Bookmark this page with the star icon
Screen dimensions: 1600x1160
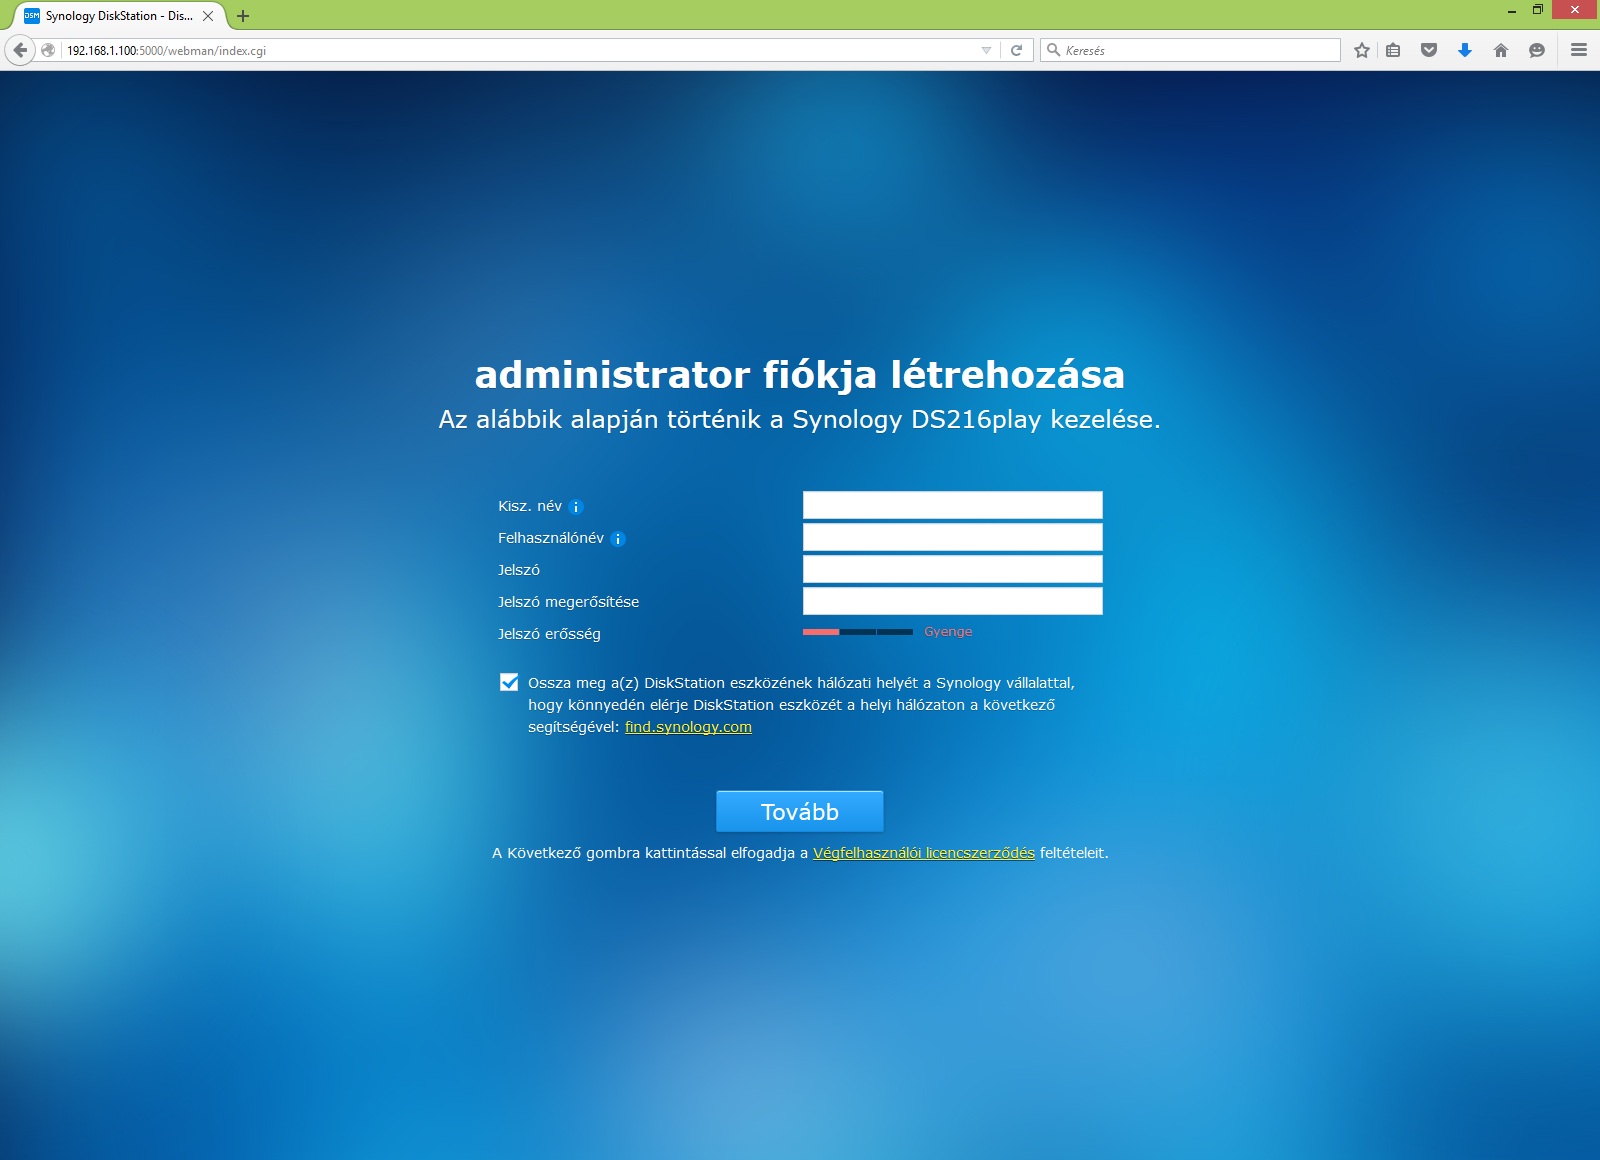1362,50
